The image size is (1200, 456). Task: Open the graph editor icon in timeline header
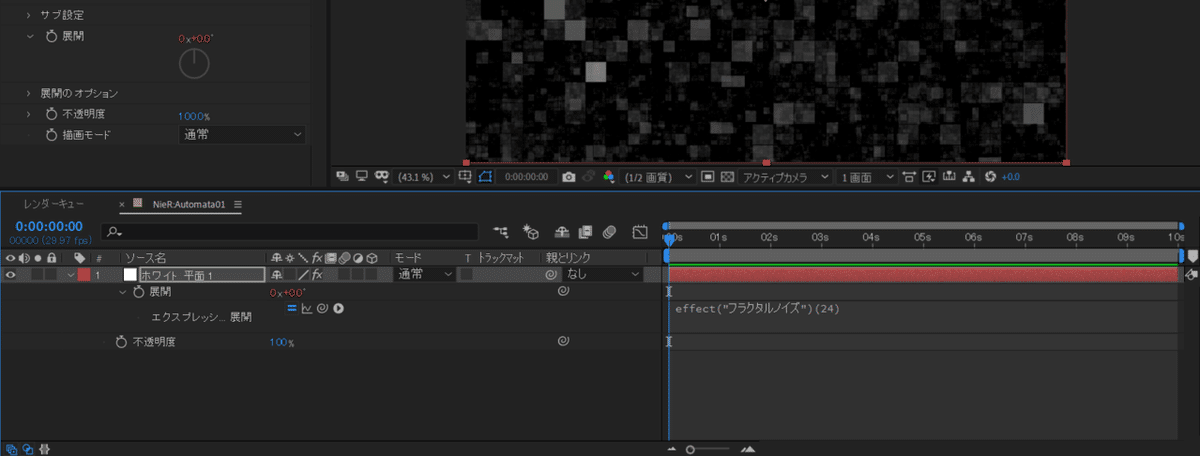click(640, 232)
